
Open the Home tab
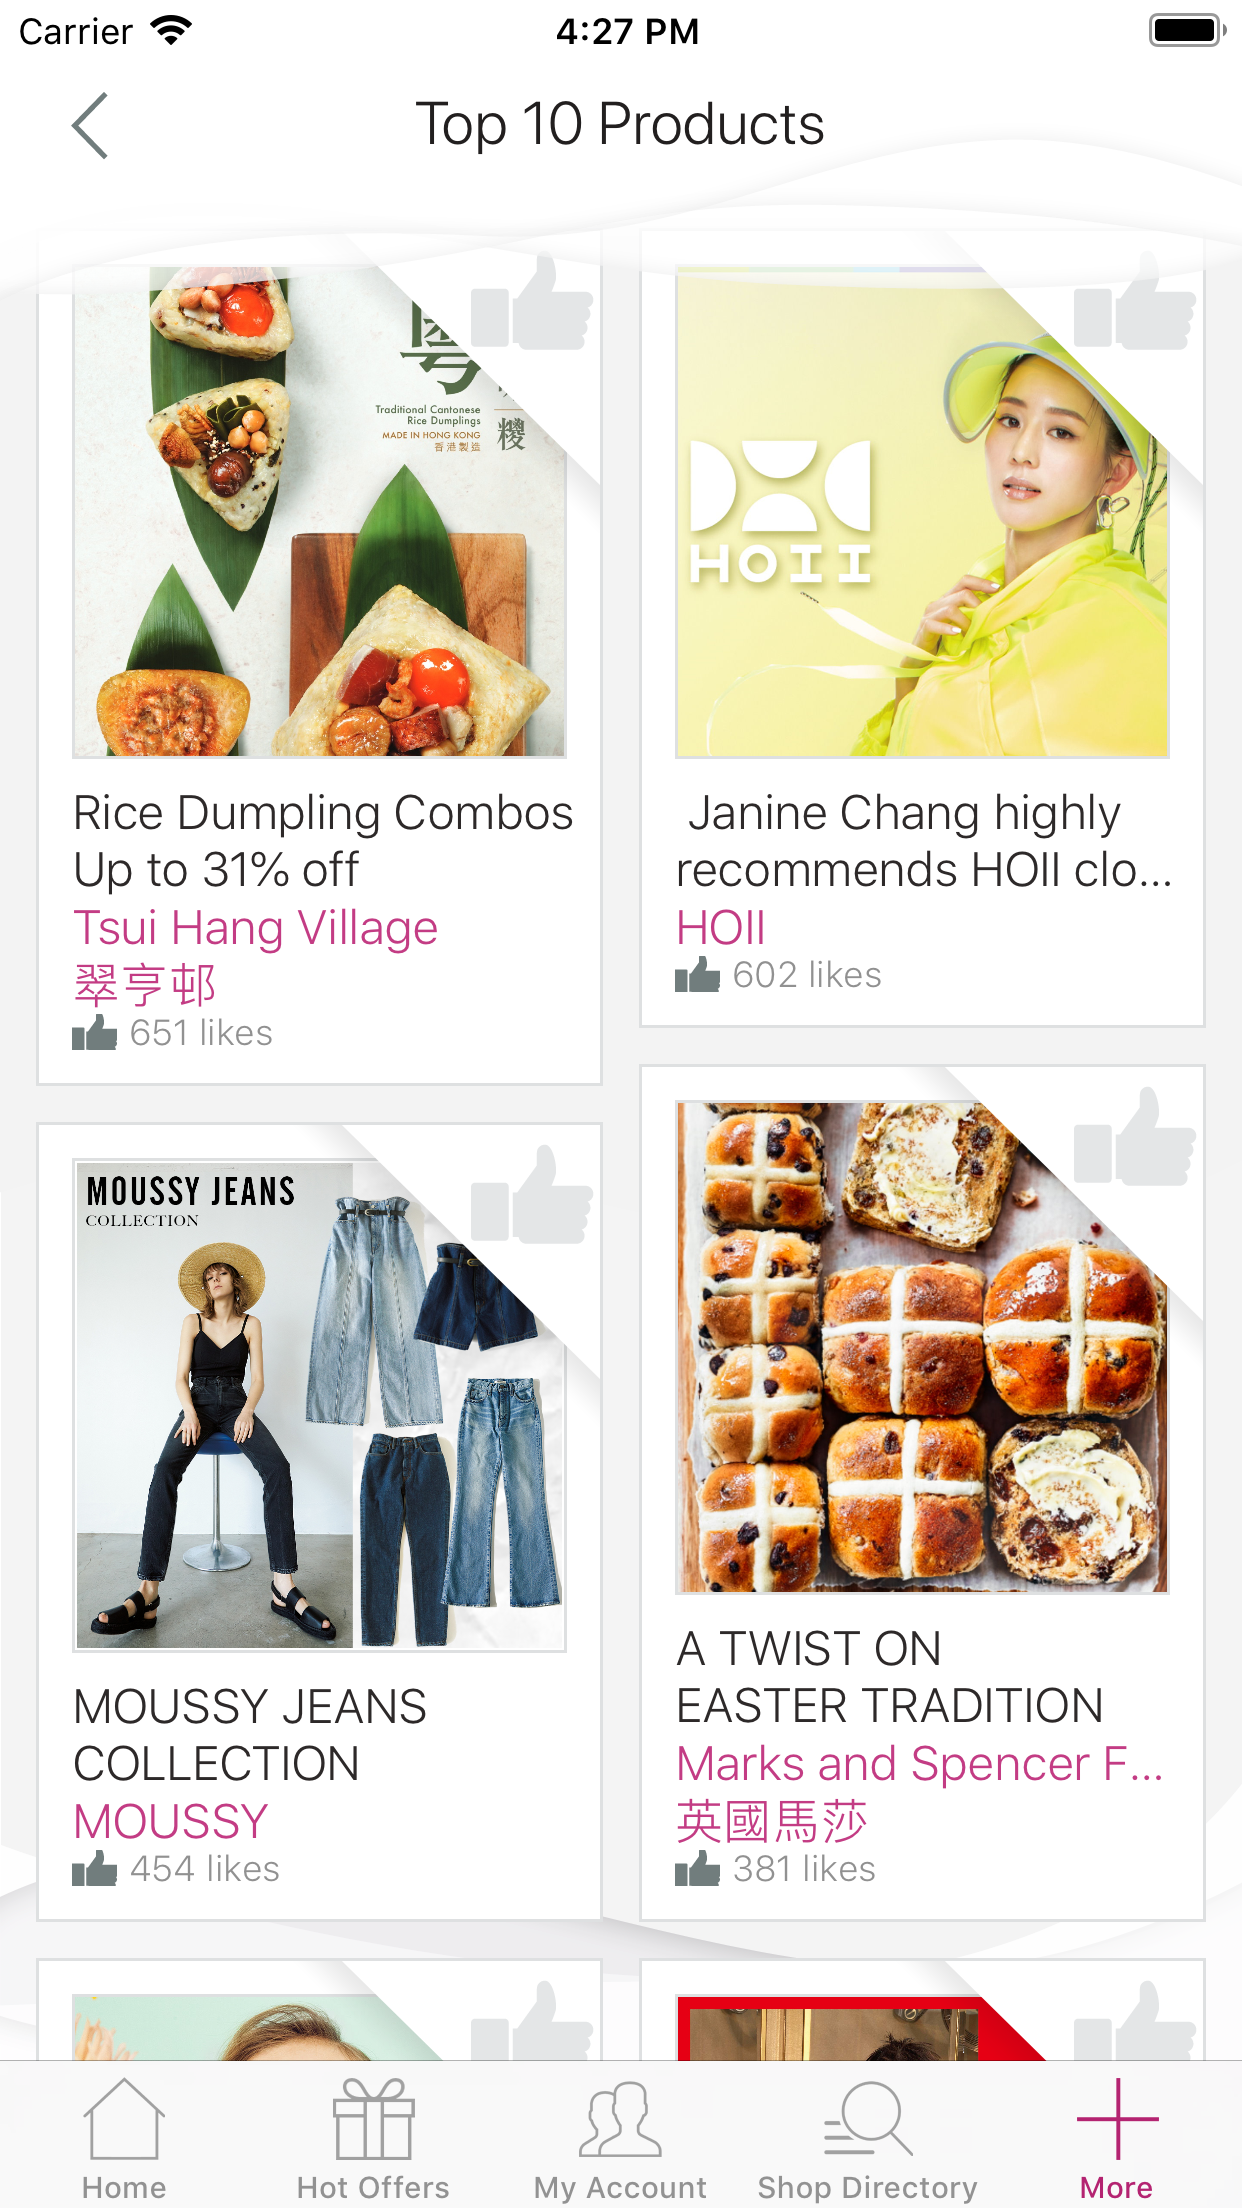point(124,2136)
